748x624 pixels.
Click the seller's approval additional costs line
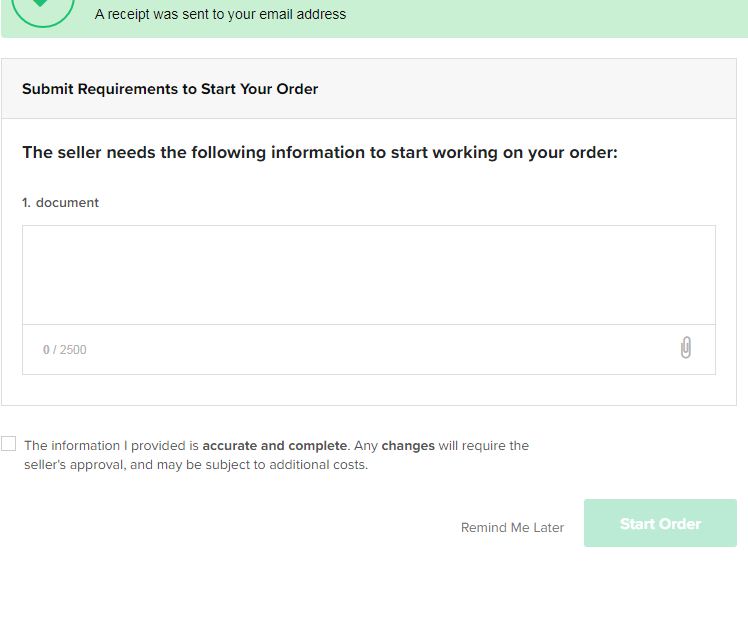(x=196, y=465)
